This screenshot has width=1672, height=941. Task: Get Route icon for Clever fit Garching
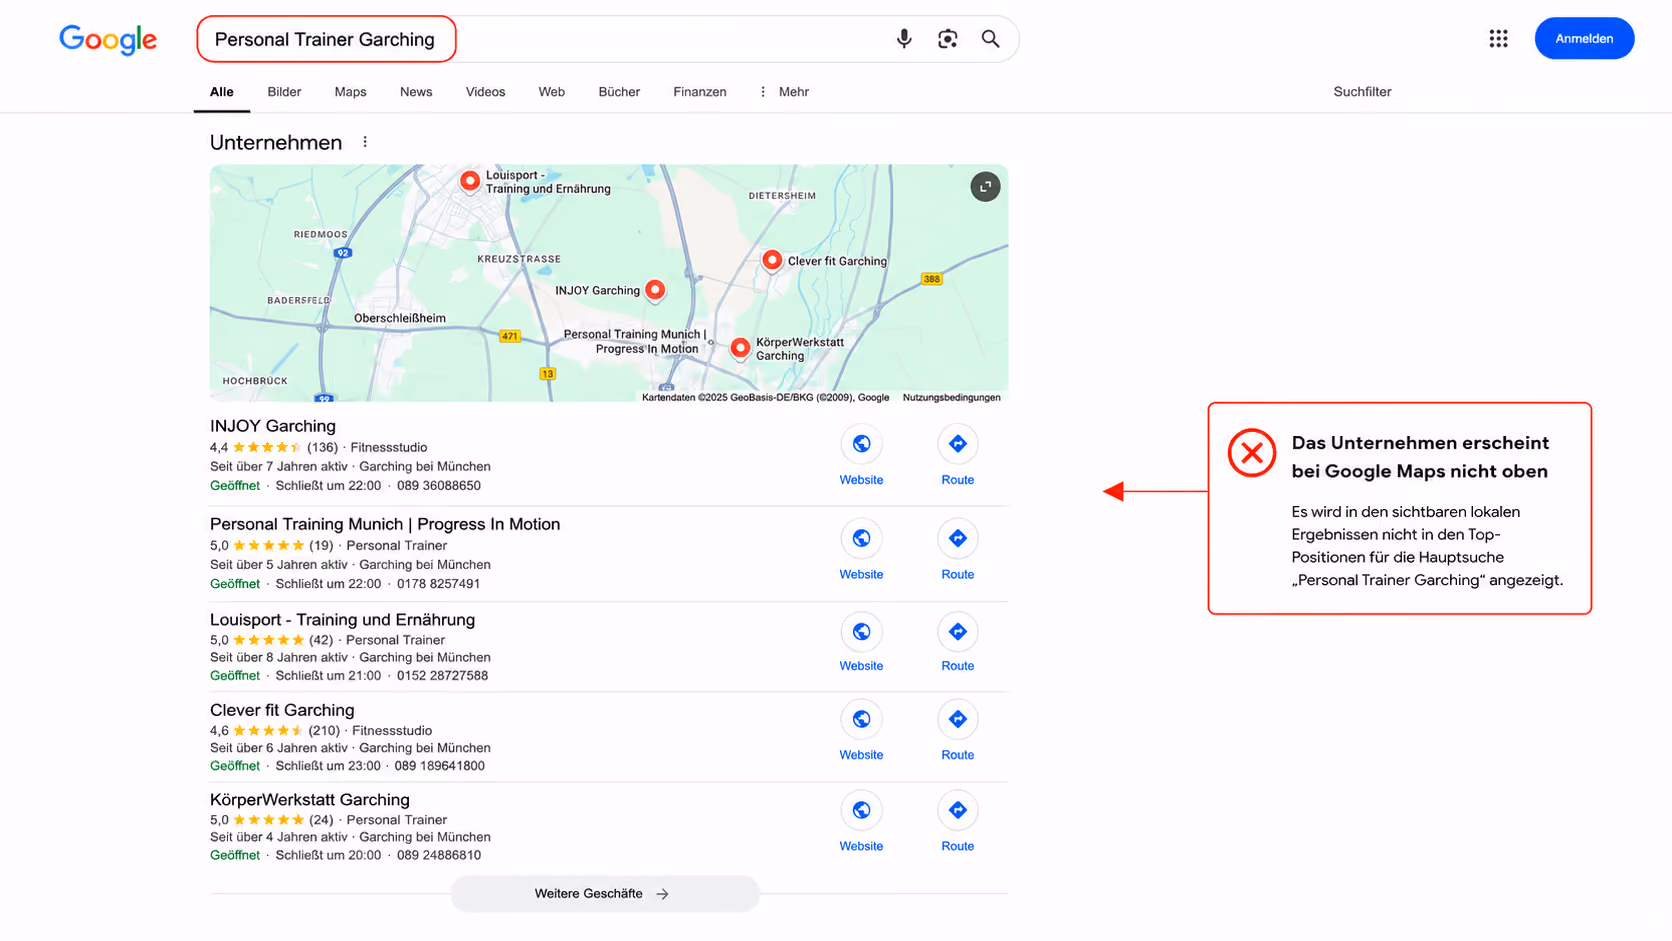(x=957, y=719)
